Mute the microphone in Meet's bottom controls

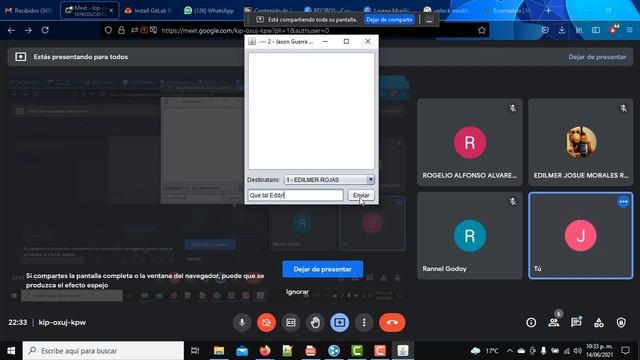(242, 322)
